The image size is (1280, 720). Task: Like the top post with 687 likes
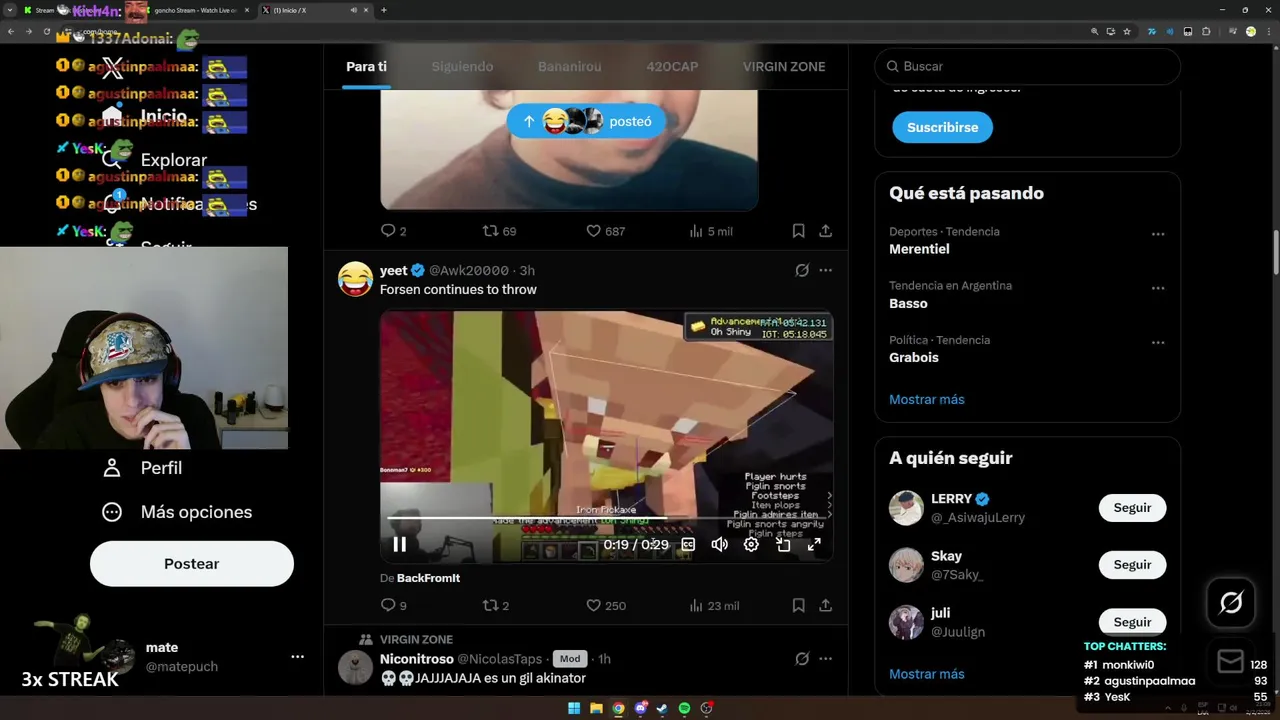pos(605,231)
